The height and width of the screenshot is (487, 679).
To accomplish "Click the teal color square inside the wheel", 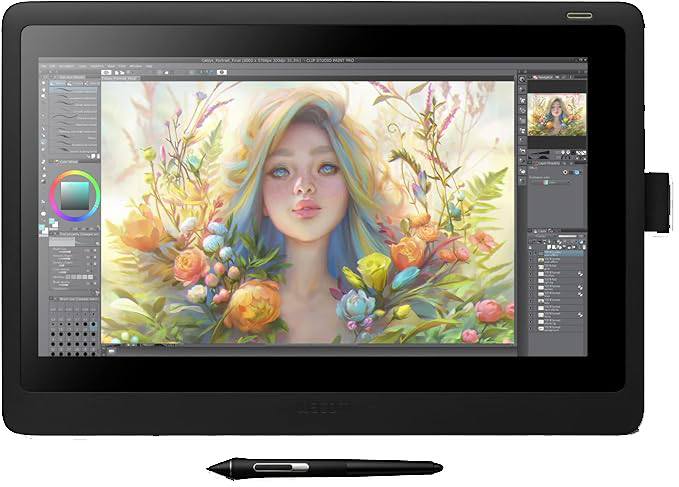I will 75,196.
